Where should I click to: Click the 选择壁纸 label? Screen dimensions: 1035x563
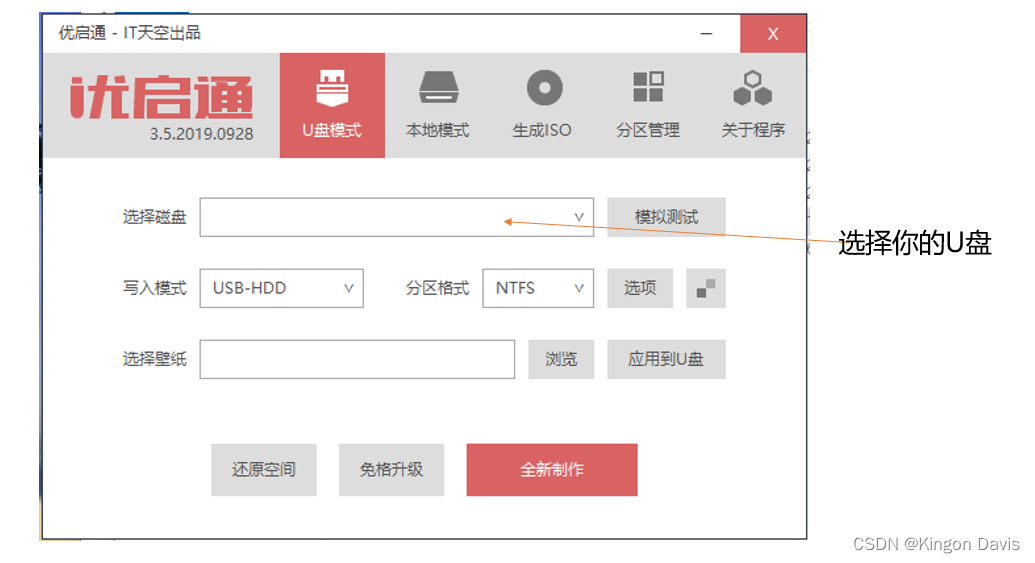point(154,359)
